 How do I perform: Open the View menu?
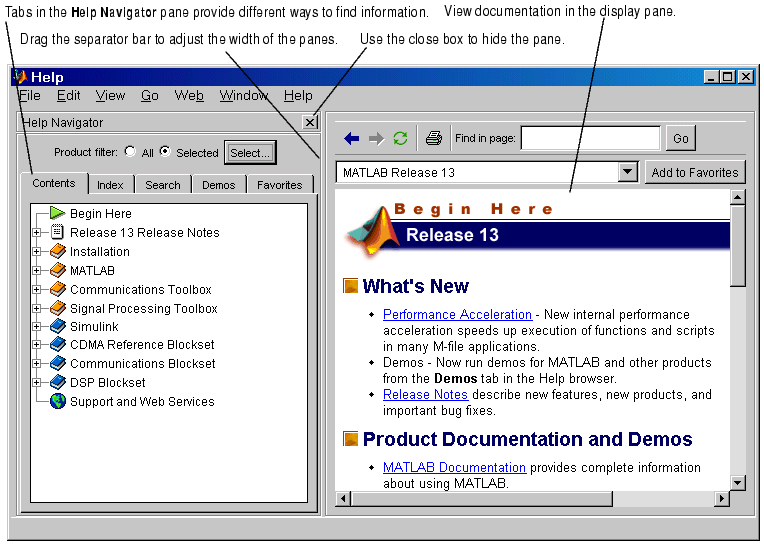click(110, 95)
